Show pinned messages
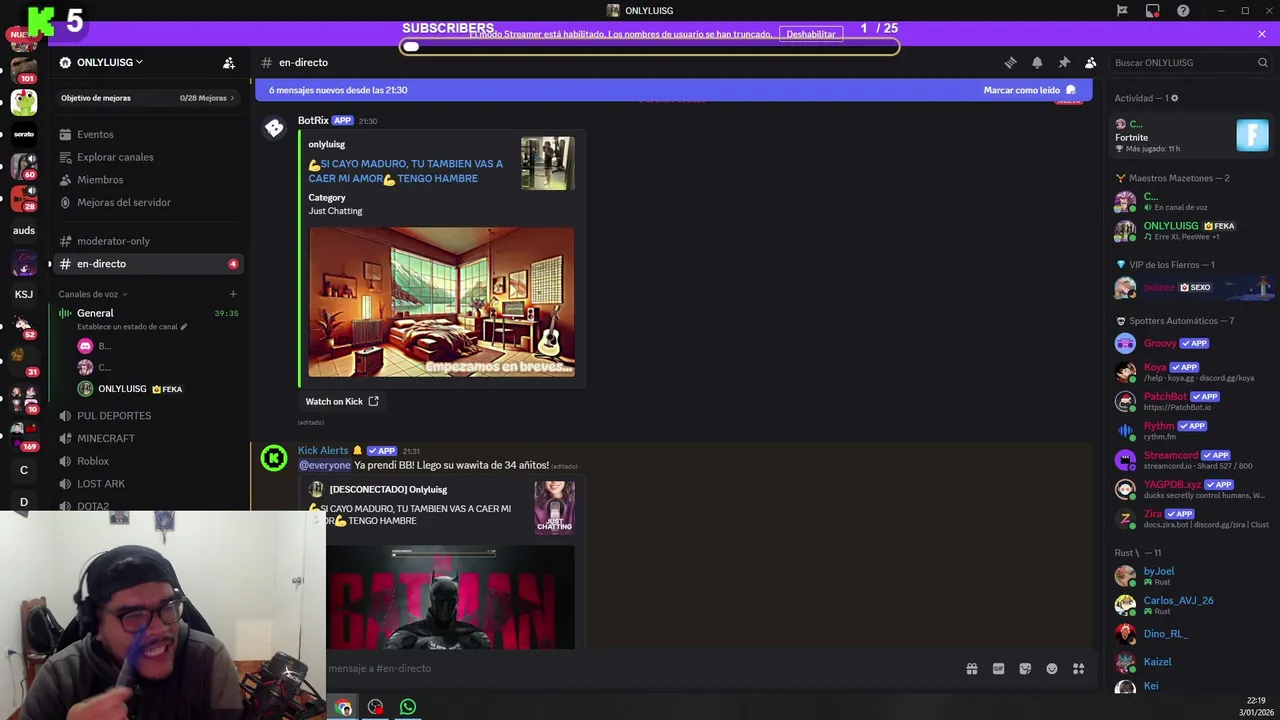Screen dimensions: 1280x720 point(1064,62)
